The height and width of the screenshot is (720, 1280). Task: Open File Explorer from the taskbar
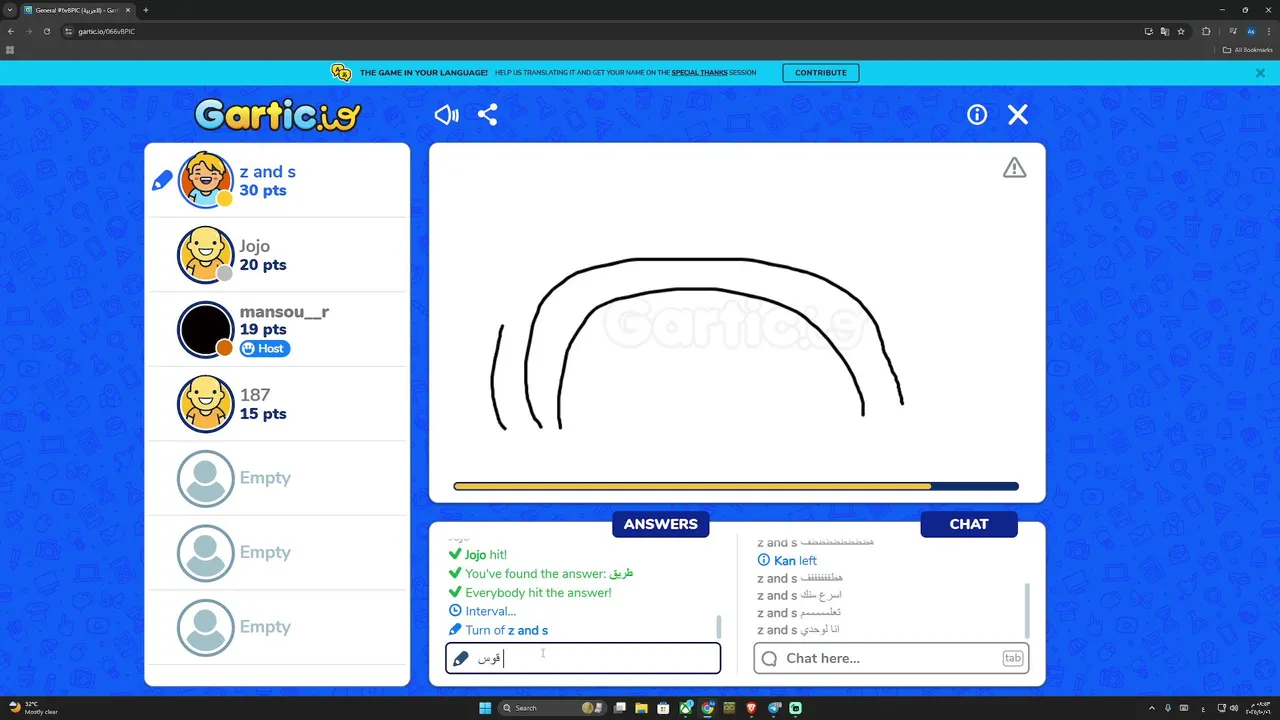click(x=641, y=708)
